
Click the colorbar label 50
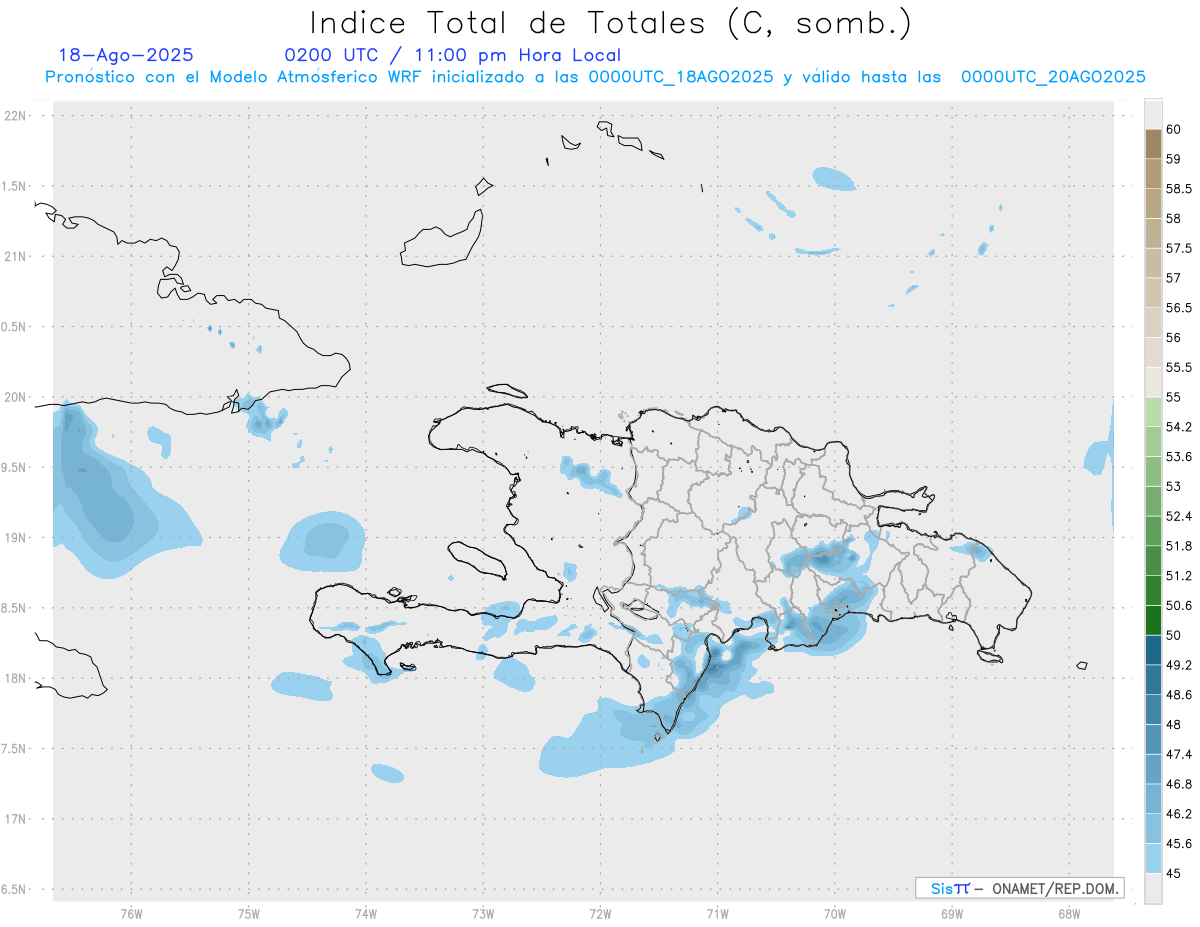click(x=1173, y=635)
